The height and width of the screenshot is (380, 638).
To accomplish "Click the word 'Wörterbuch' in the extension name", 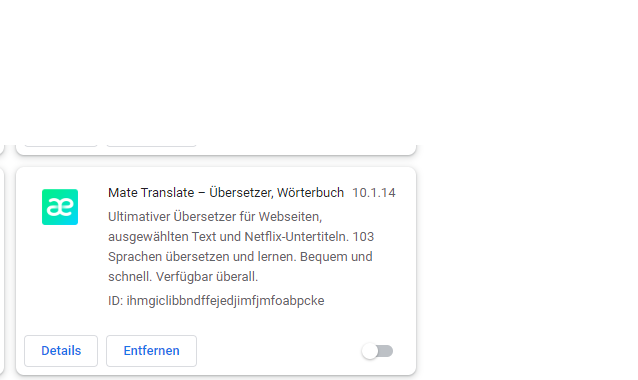I will pyautogui.click(x=310, y=192).
